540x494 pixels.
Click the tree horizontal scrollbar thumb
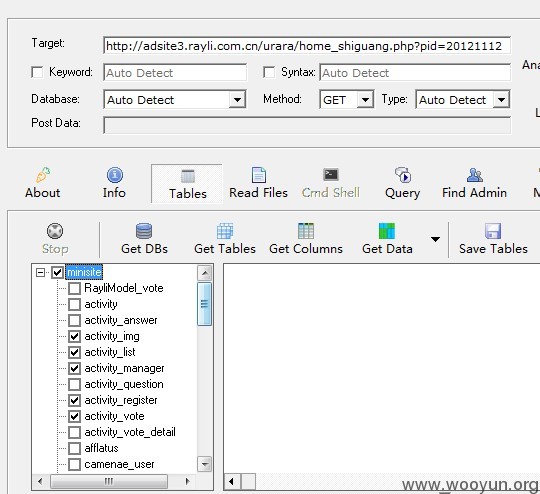point(109,481)
